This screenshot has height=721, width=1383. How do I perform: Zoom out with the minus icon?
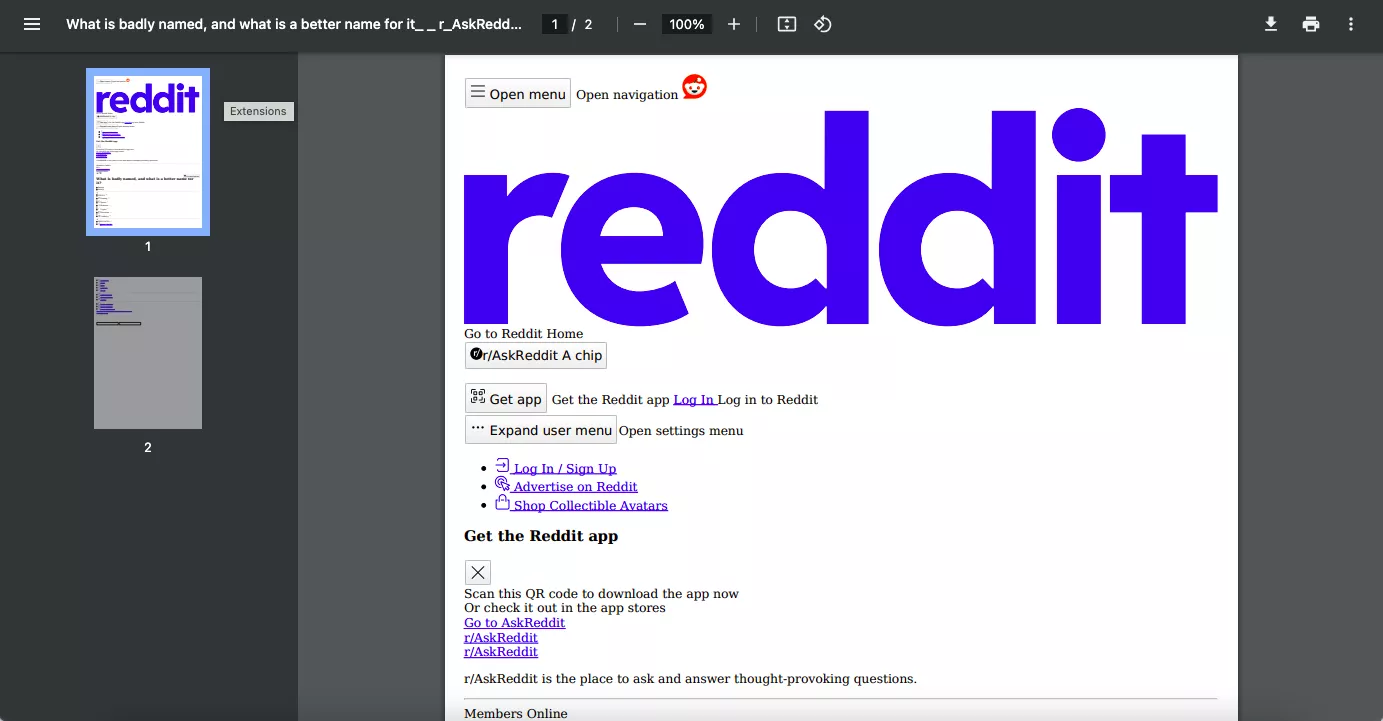pos(640,24)
